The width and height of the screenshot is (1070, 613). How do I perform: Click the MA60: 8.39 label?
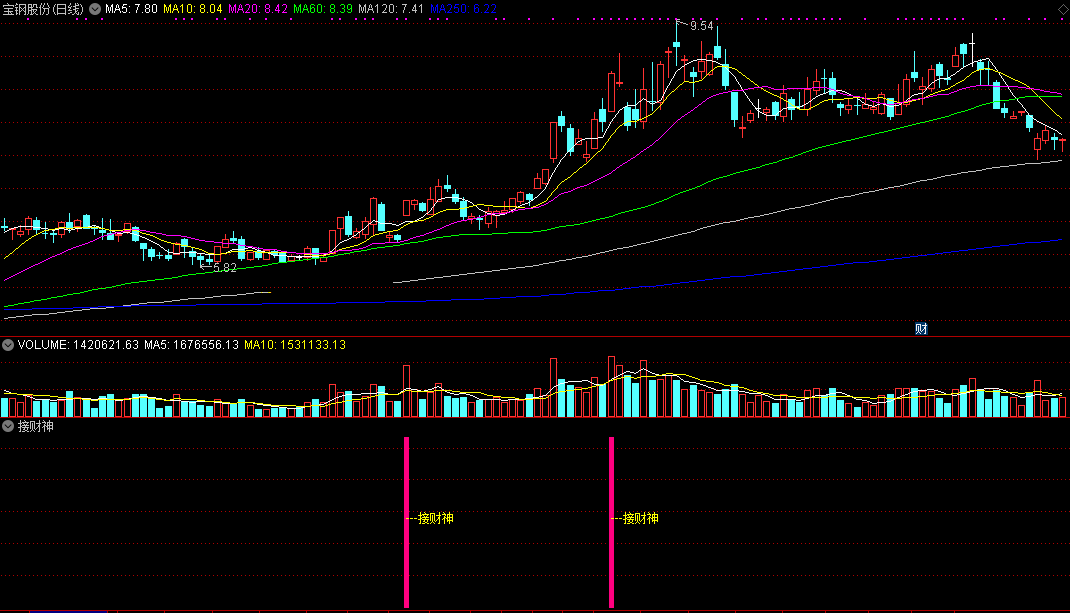[323, 10]
